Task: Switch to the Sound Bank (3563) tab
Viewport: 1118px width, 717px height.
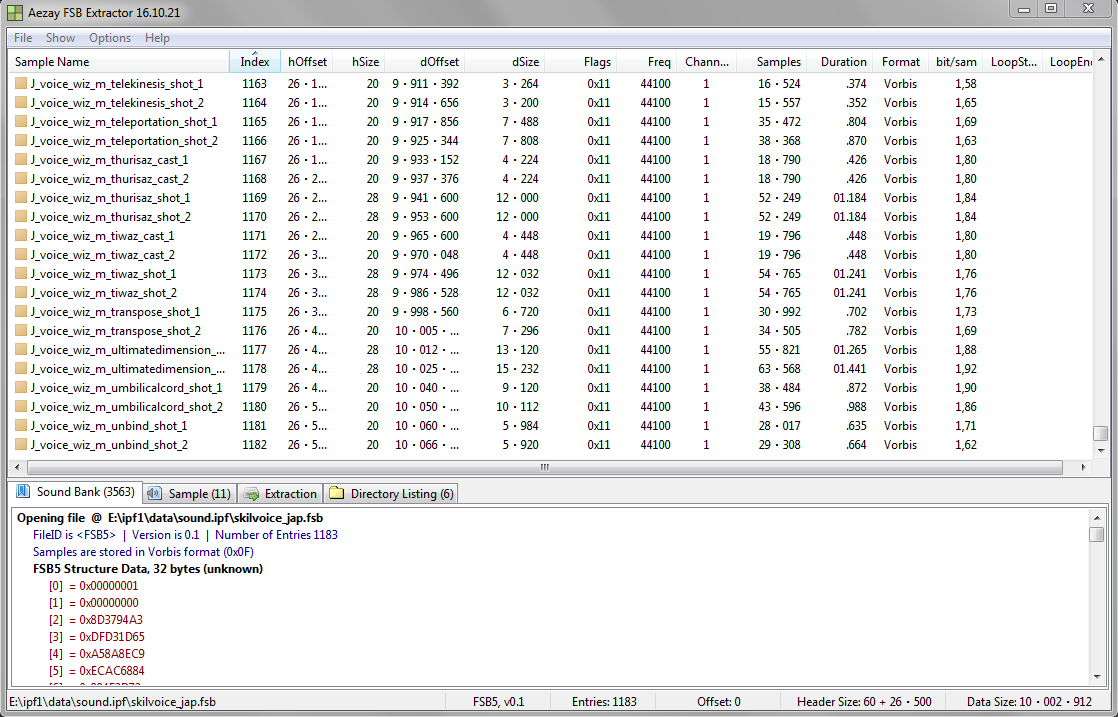Action: click(76, 492)
